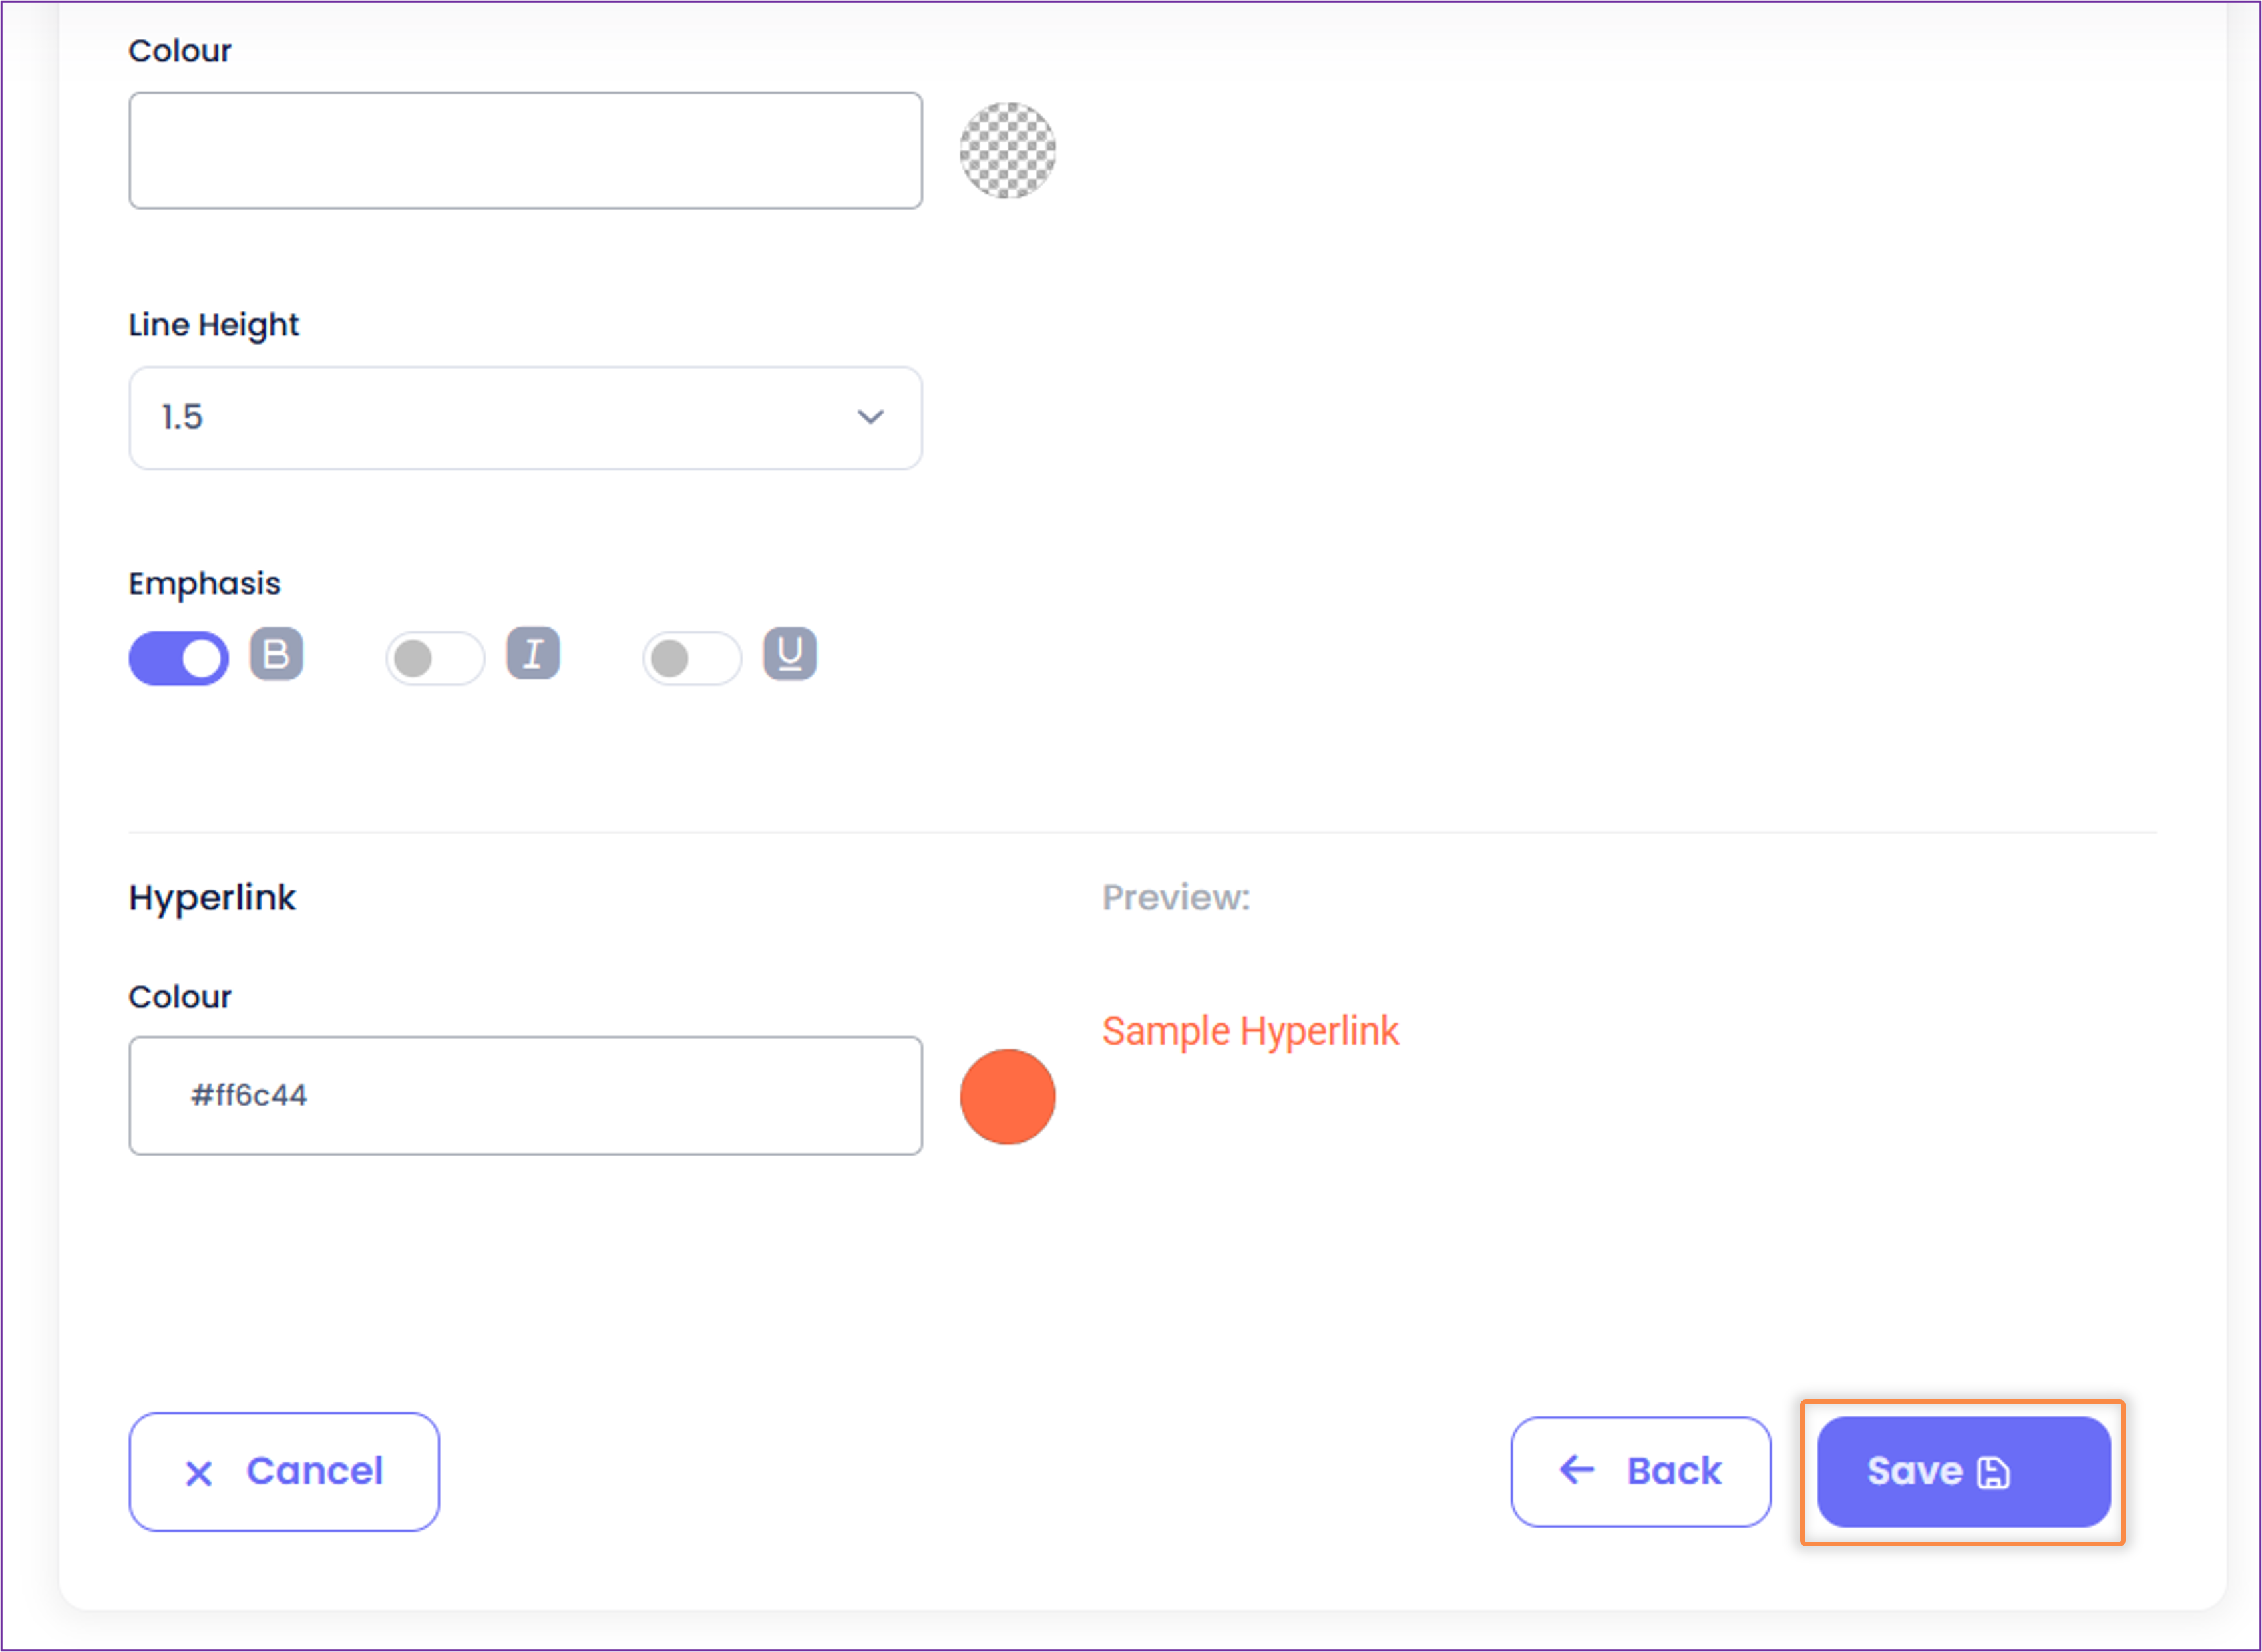
Task: Enable the italic emphasis toggle
Action: point(435,658)
